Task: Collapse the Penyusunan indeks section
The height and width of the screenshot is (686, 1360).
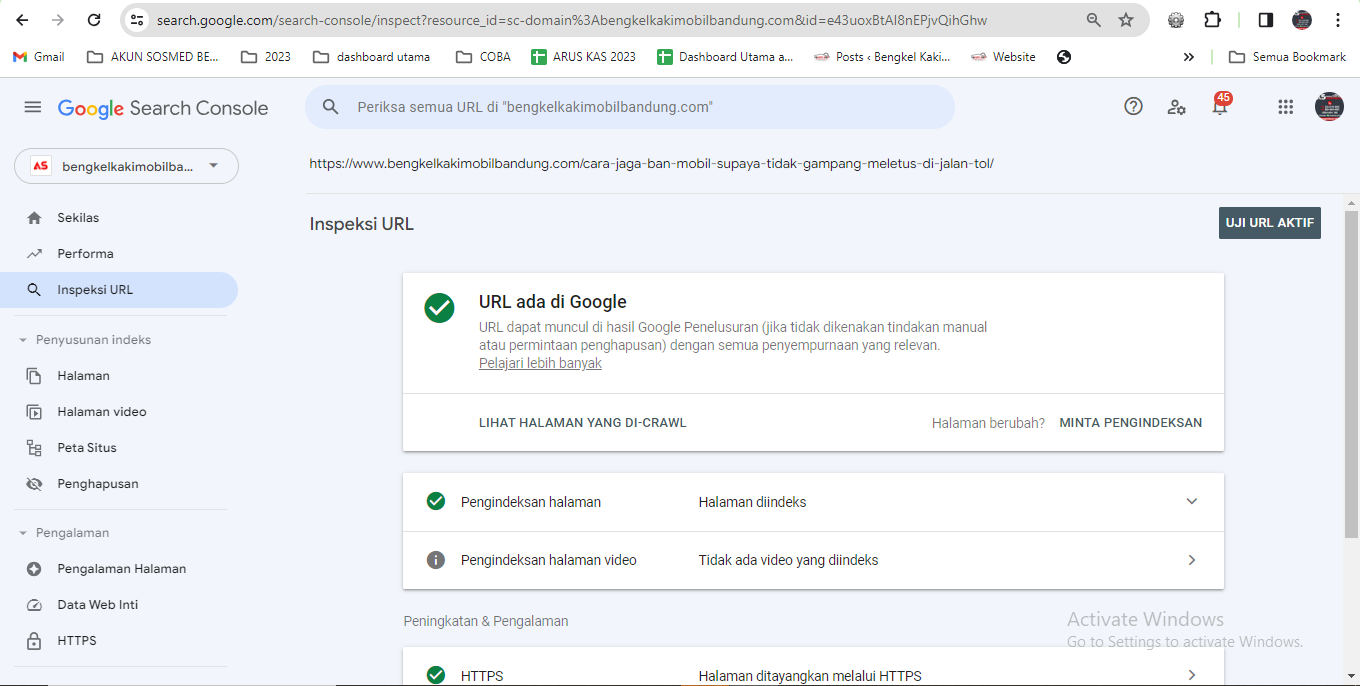Action: (x=23, y=340)
